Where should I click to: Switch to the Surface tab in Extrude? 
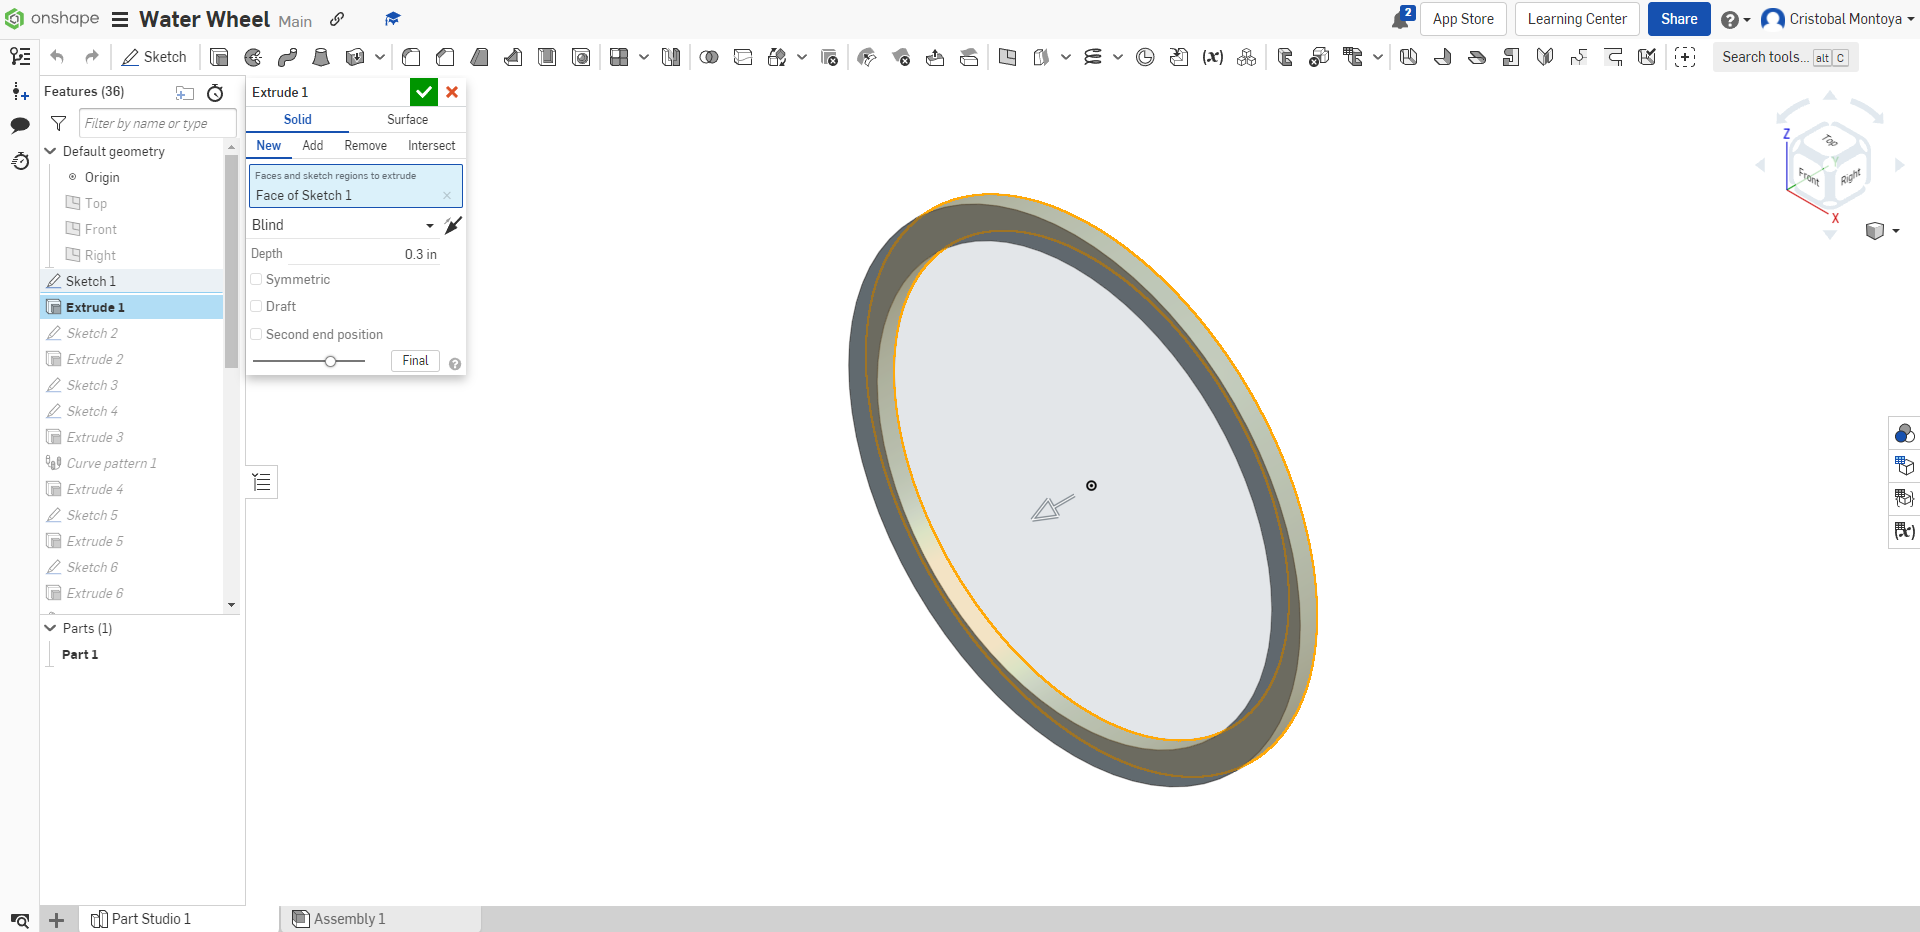click(406, 119)
